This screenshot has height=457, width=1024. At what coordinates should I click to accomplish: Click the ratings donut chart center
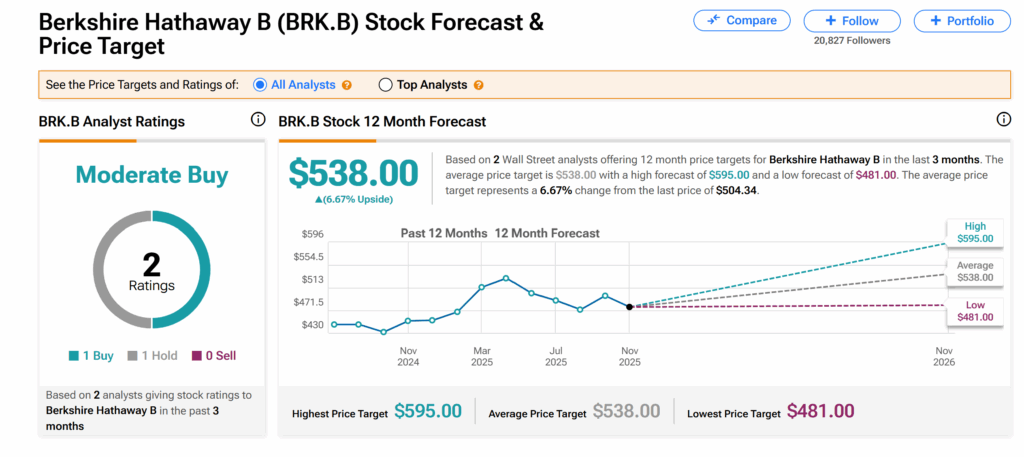[152, 270]
